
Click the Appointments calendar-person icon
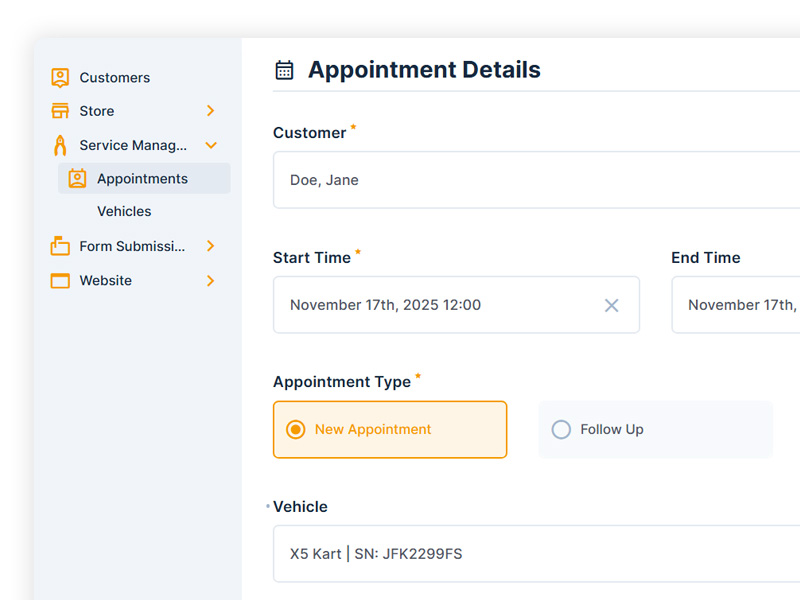77,179
